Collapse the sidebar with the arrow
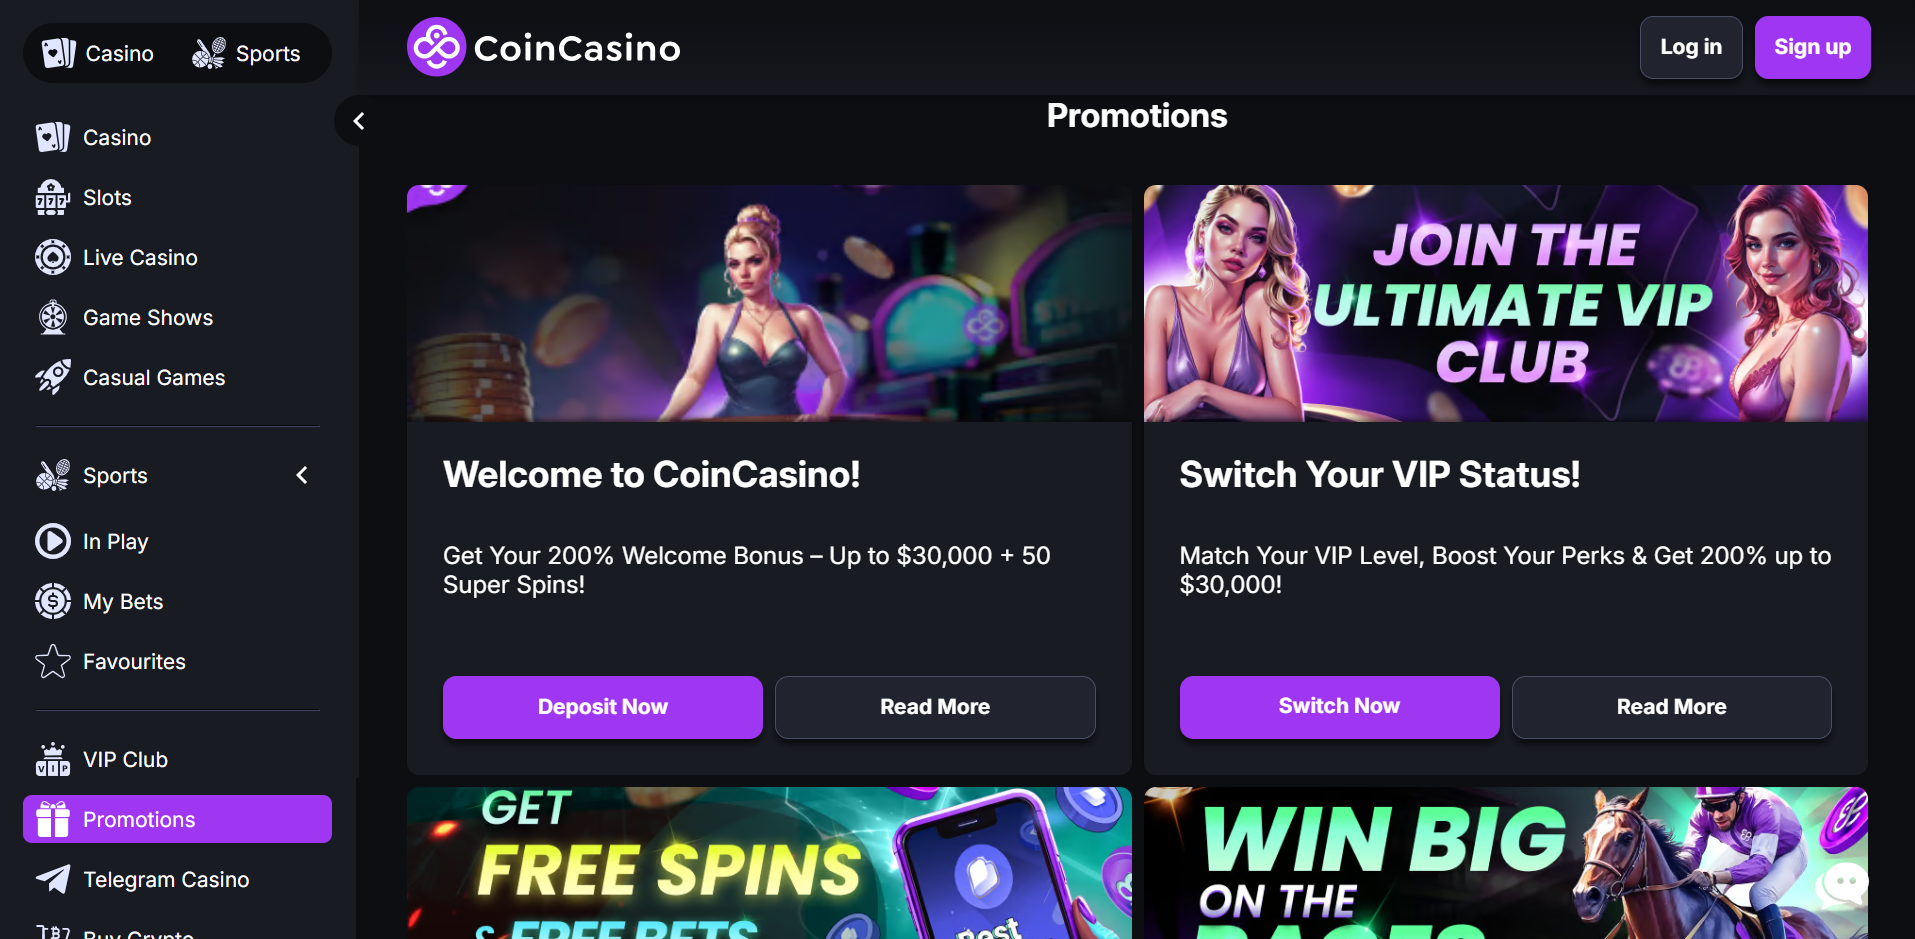The image size is (1915, 939). click(x=358, y=121)
